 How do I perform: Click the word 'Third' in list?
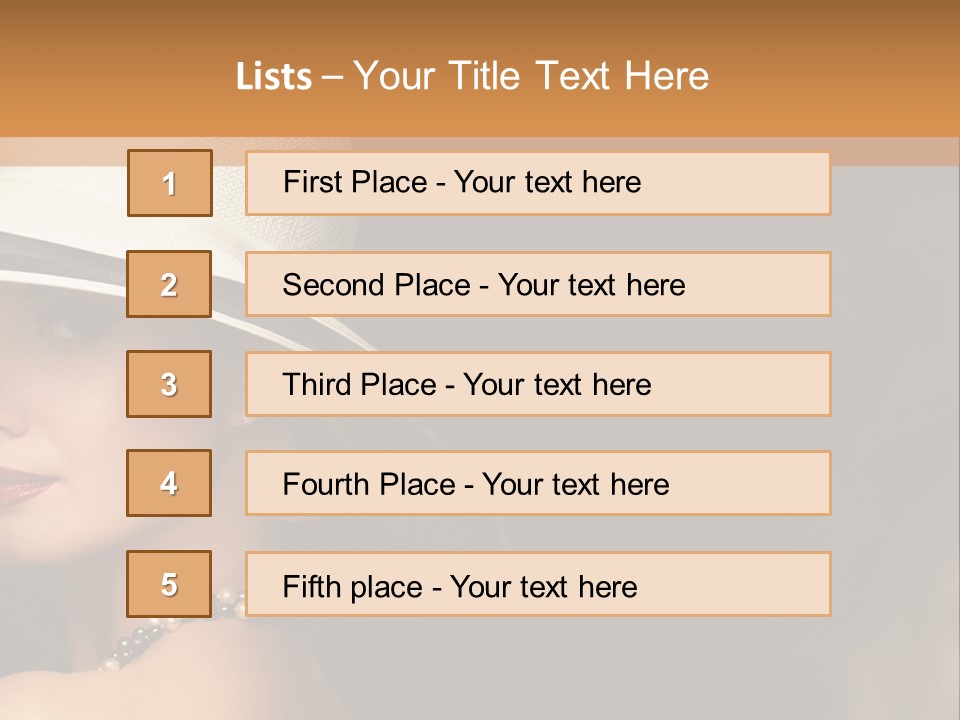point(316,384)
